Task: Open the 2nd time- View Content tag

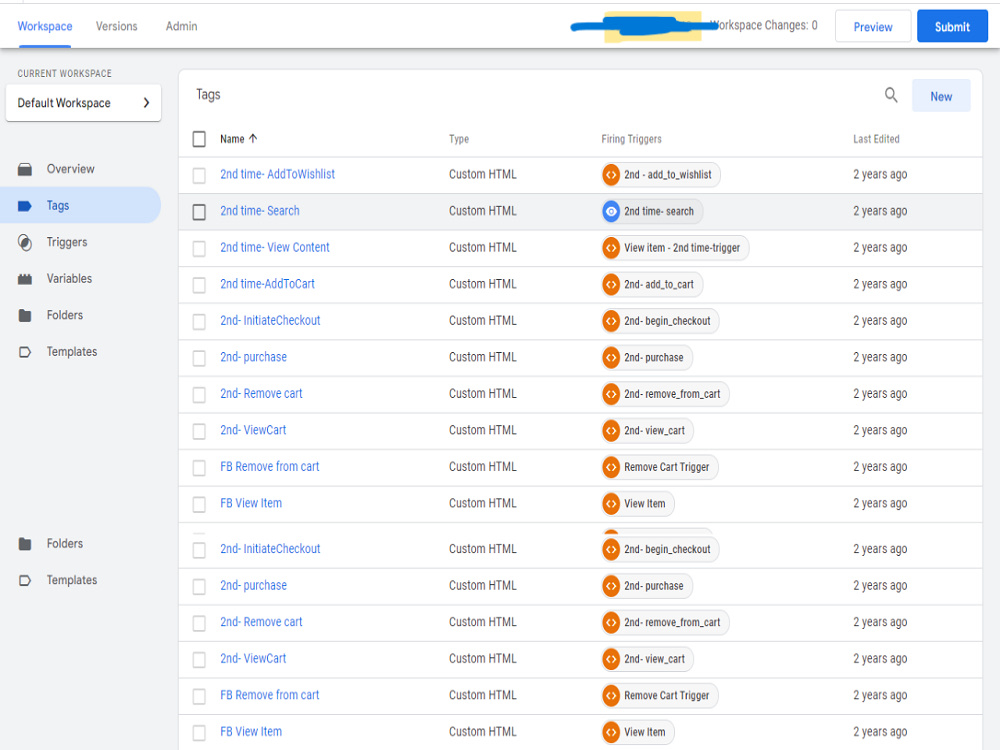Action: pos(275,247)
